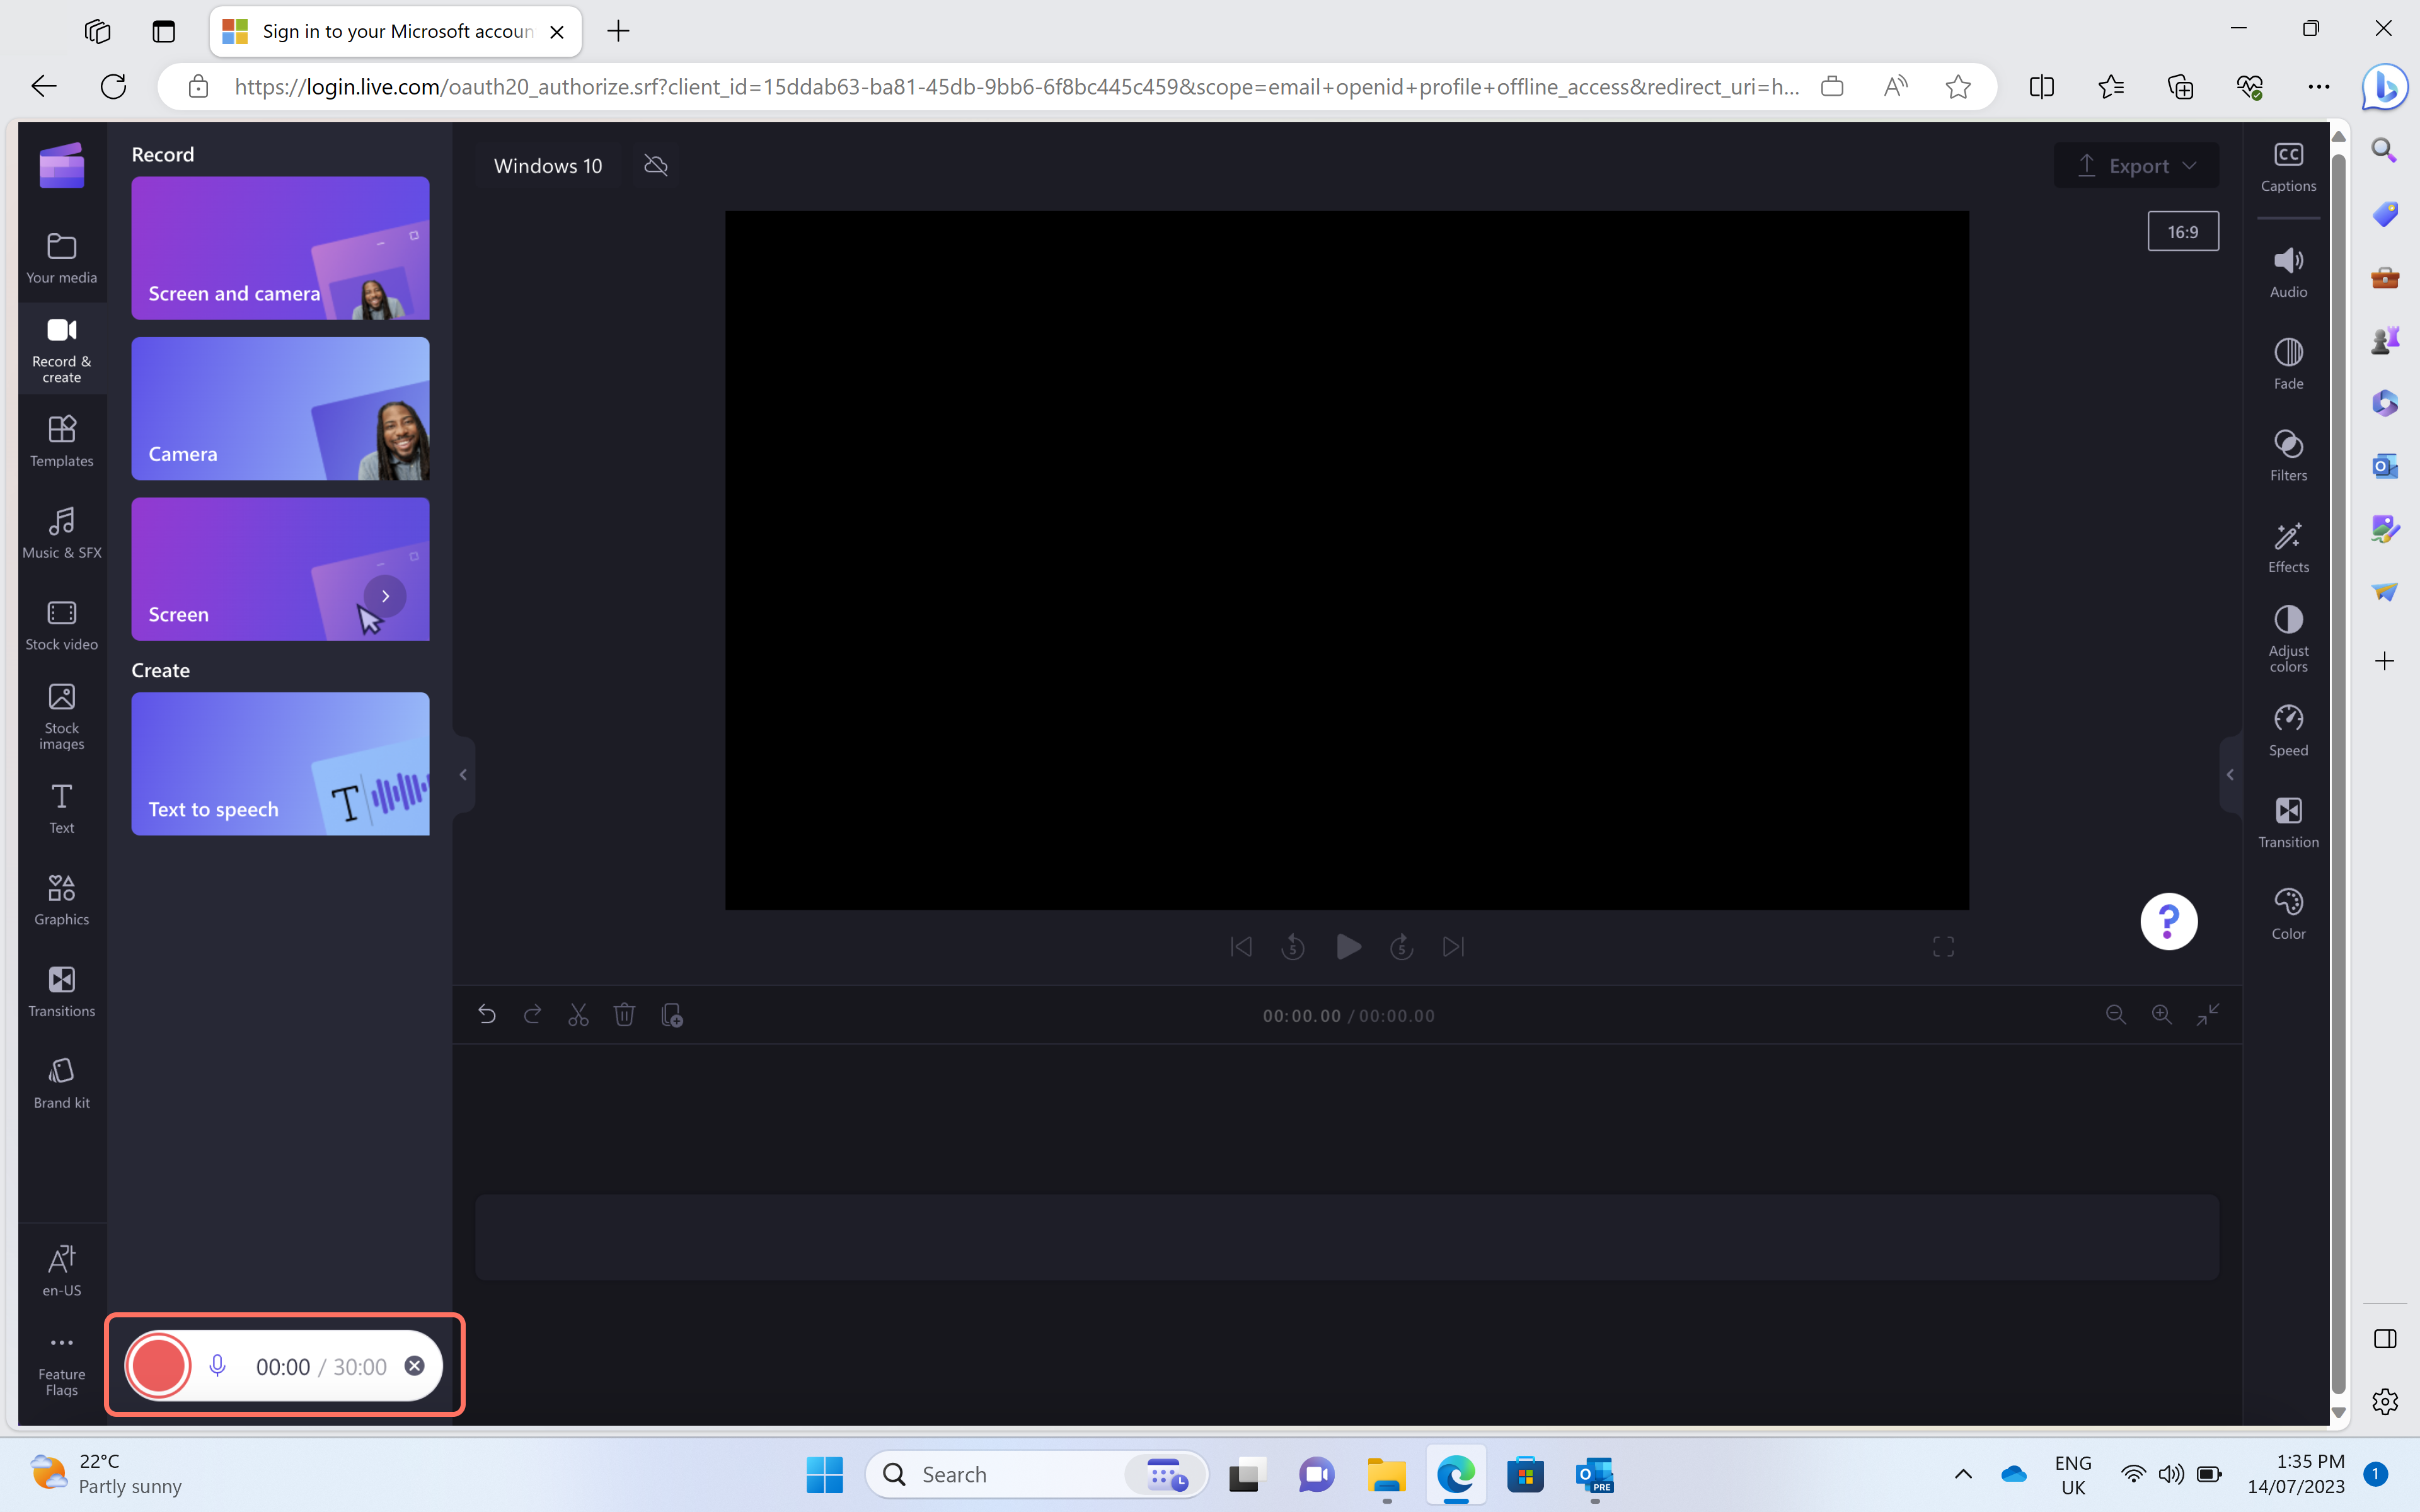
Task: Open Your media panel
Action: coord(62,258)
